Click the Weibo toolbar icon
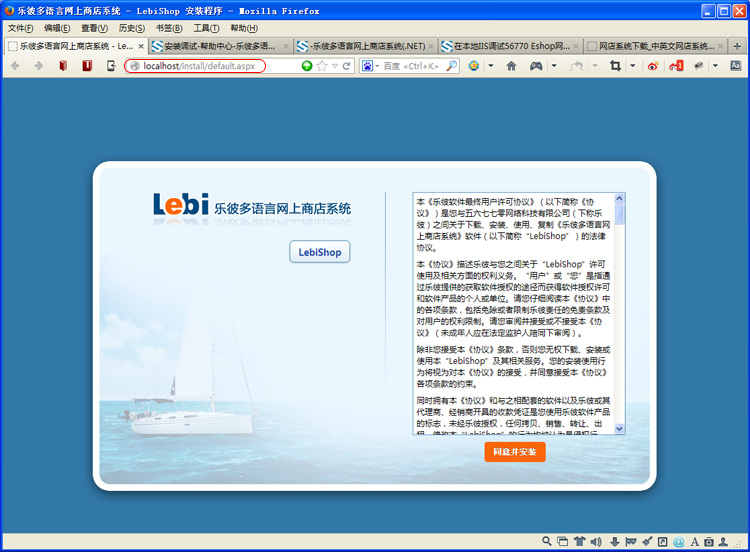750x552 pixels. pyautogui.click(x=652, y=66)
